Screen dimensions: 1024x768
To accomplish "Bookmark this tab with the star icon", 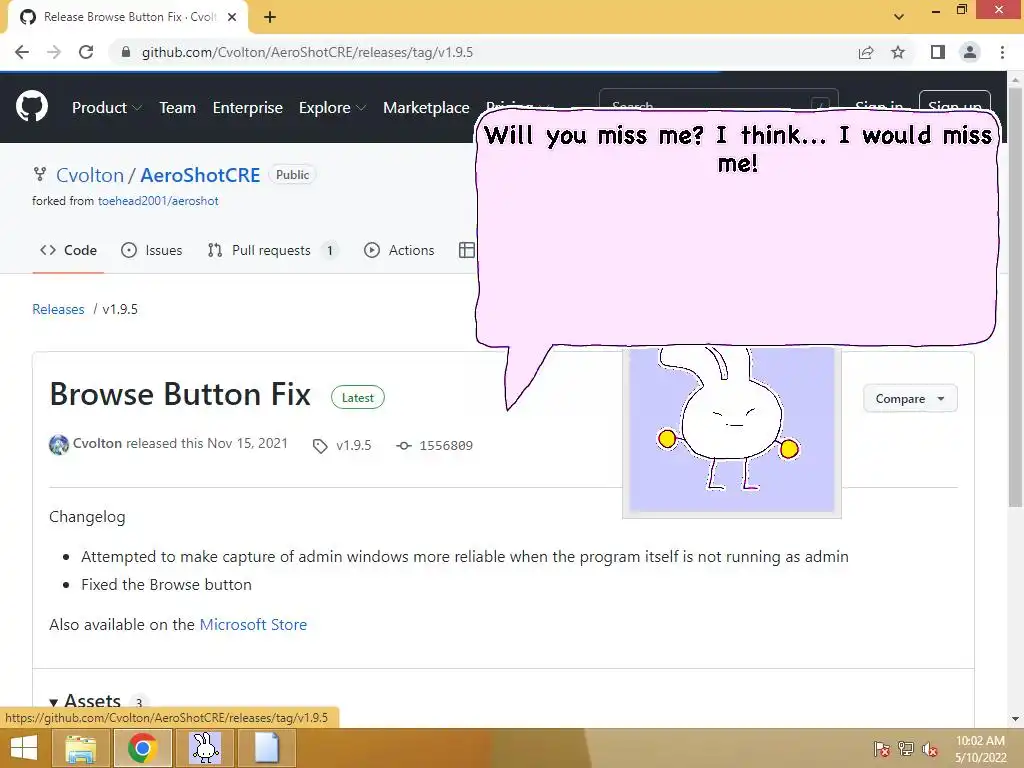I will coord(898,52).
